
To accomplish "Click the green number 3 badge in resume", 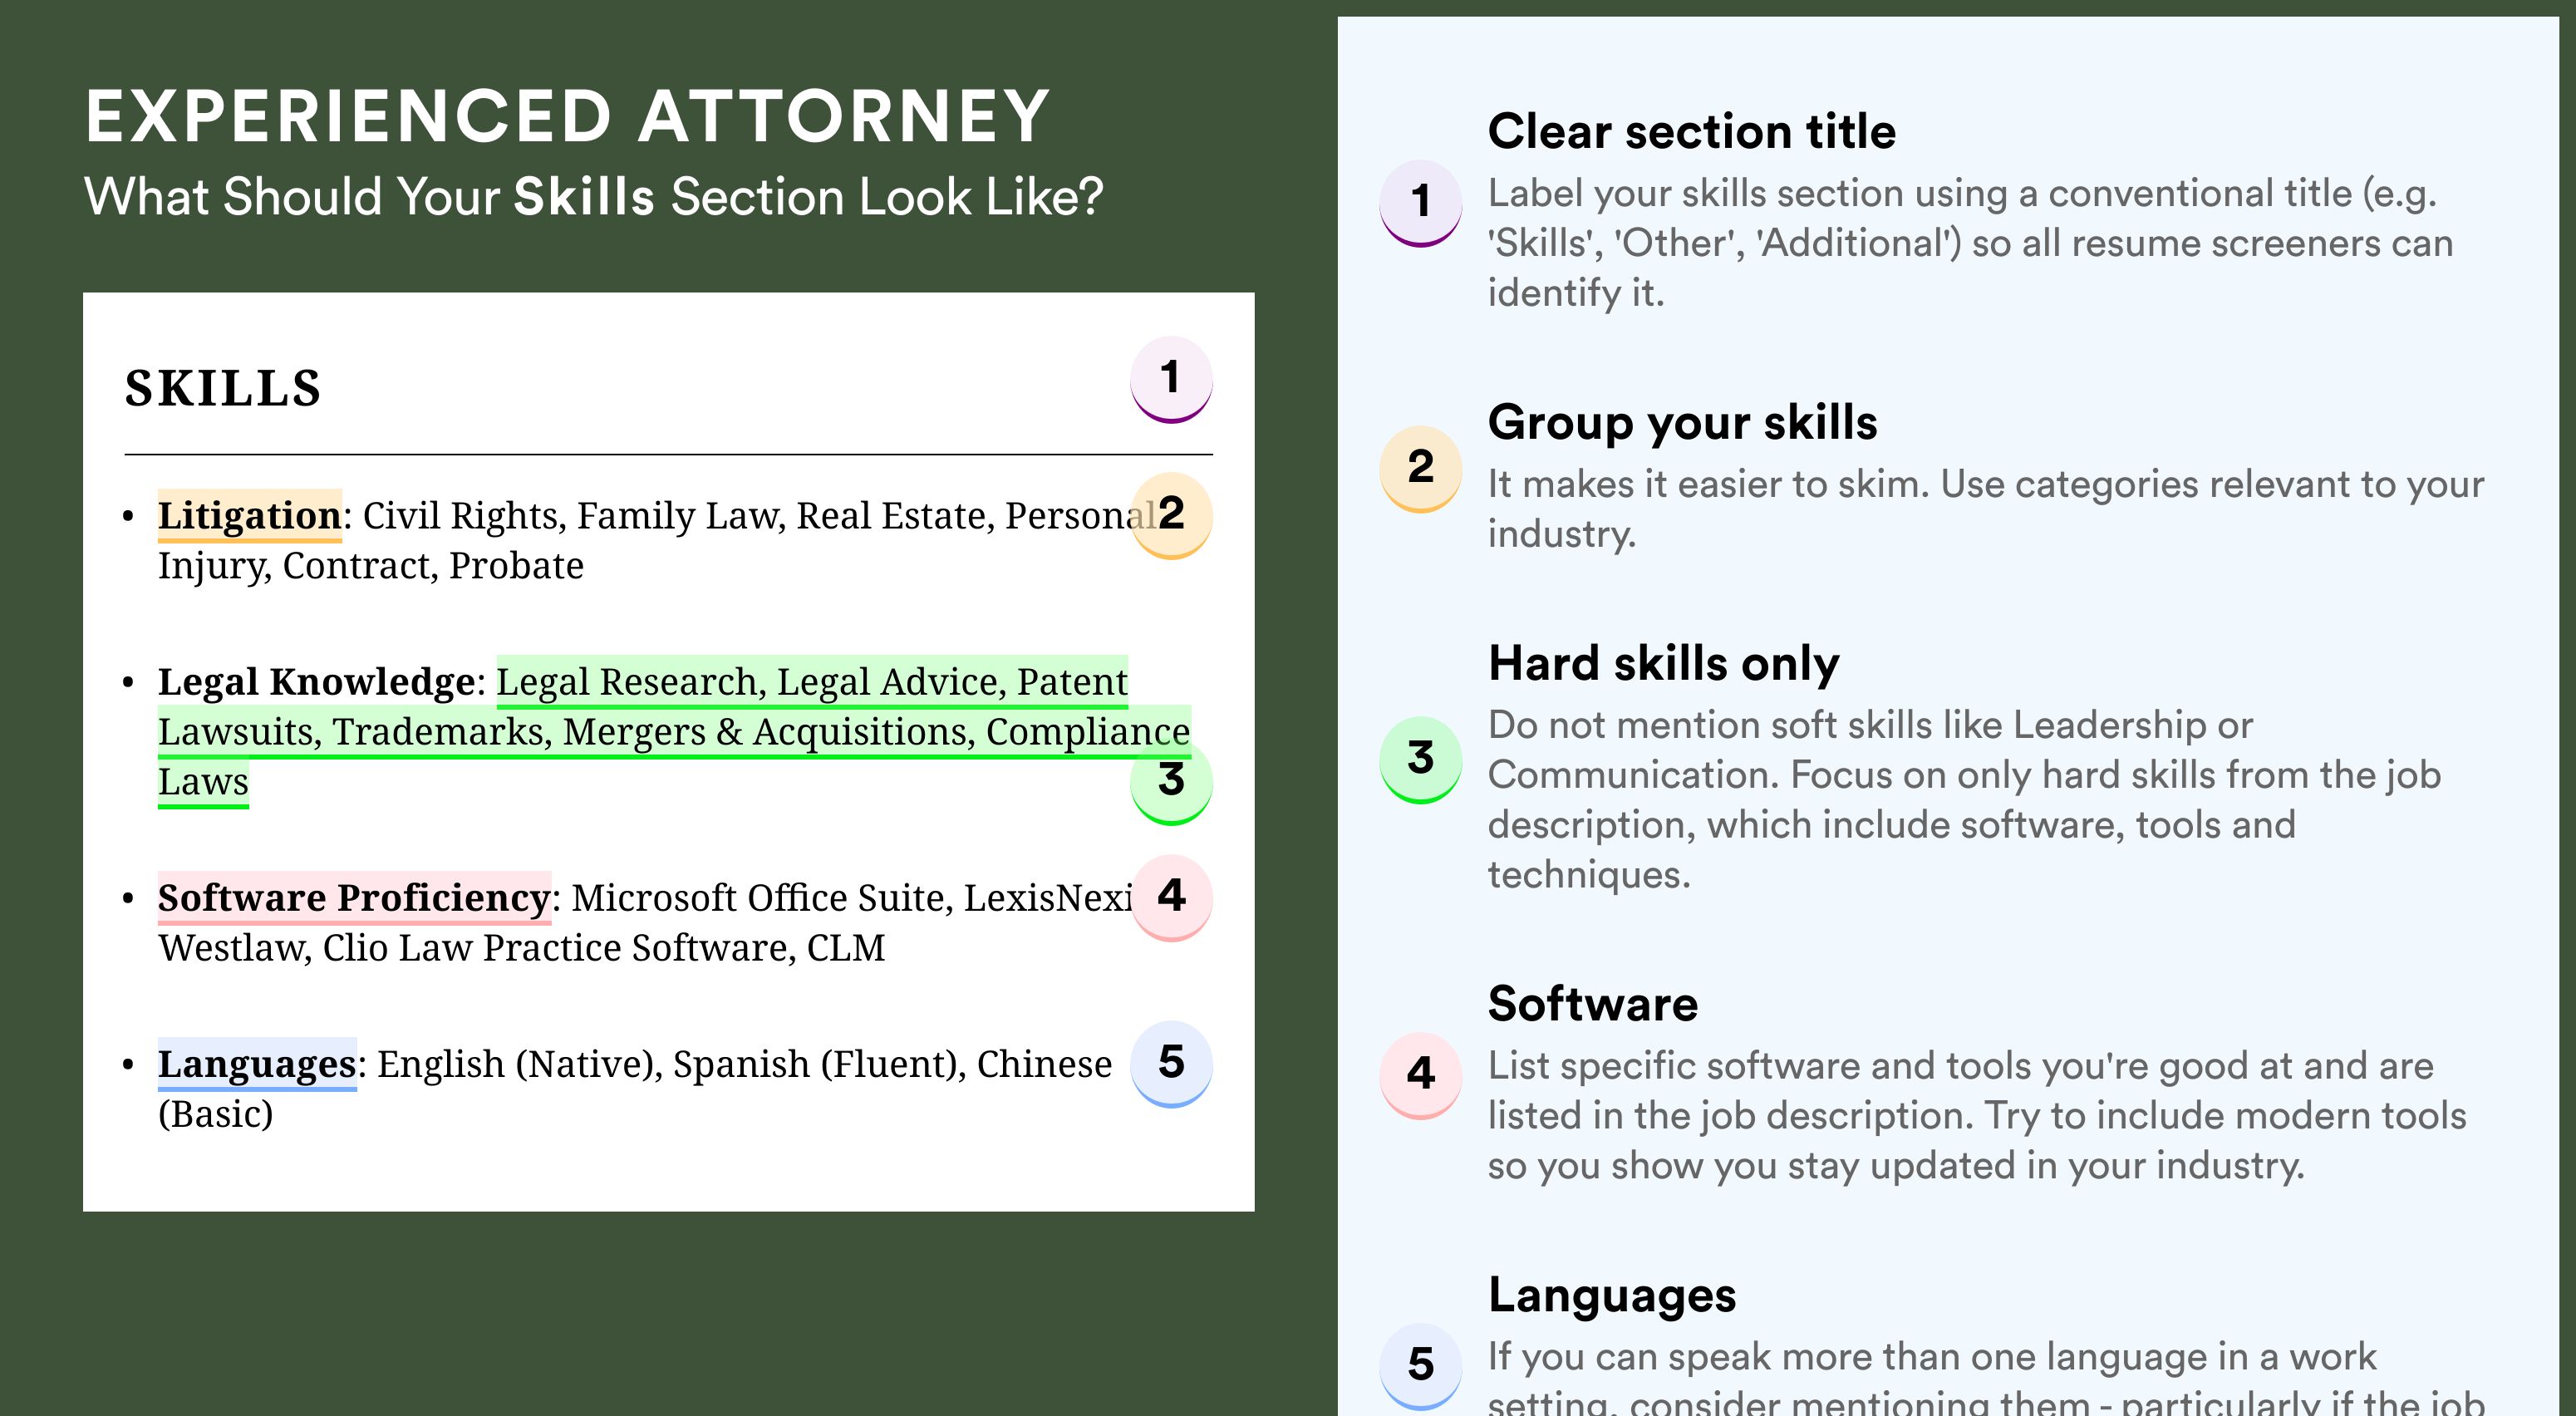I will click(x=1171, y=781).
